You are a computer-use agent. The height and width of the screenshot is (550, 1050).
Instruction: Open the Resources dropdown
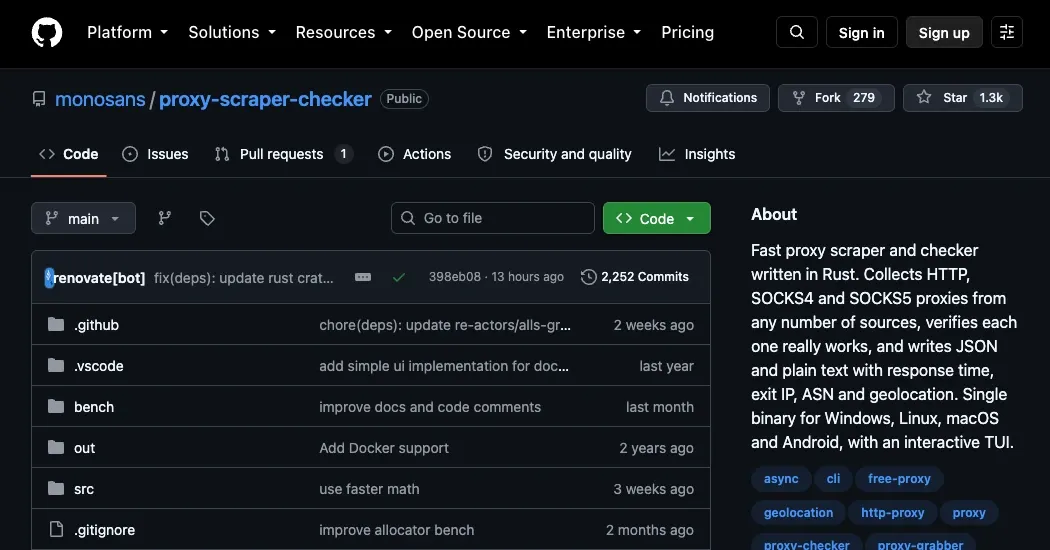(344, 32)
